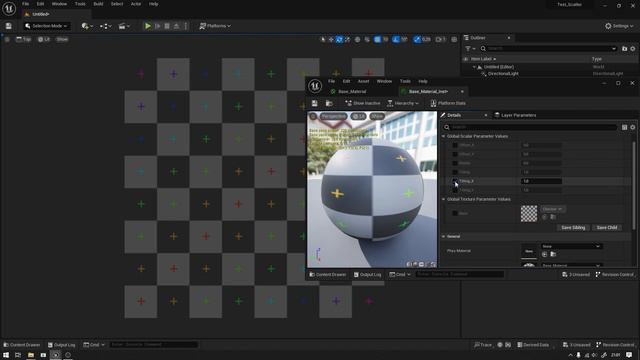The image size is (640, 360).
Task: Enable the fourth scalar parameter checkbox
Action: point(455,172)
